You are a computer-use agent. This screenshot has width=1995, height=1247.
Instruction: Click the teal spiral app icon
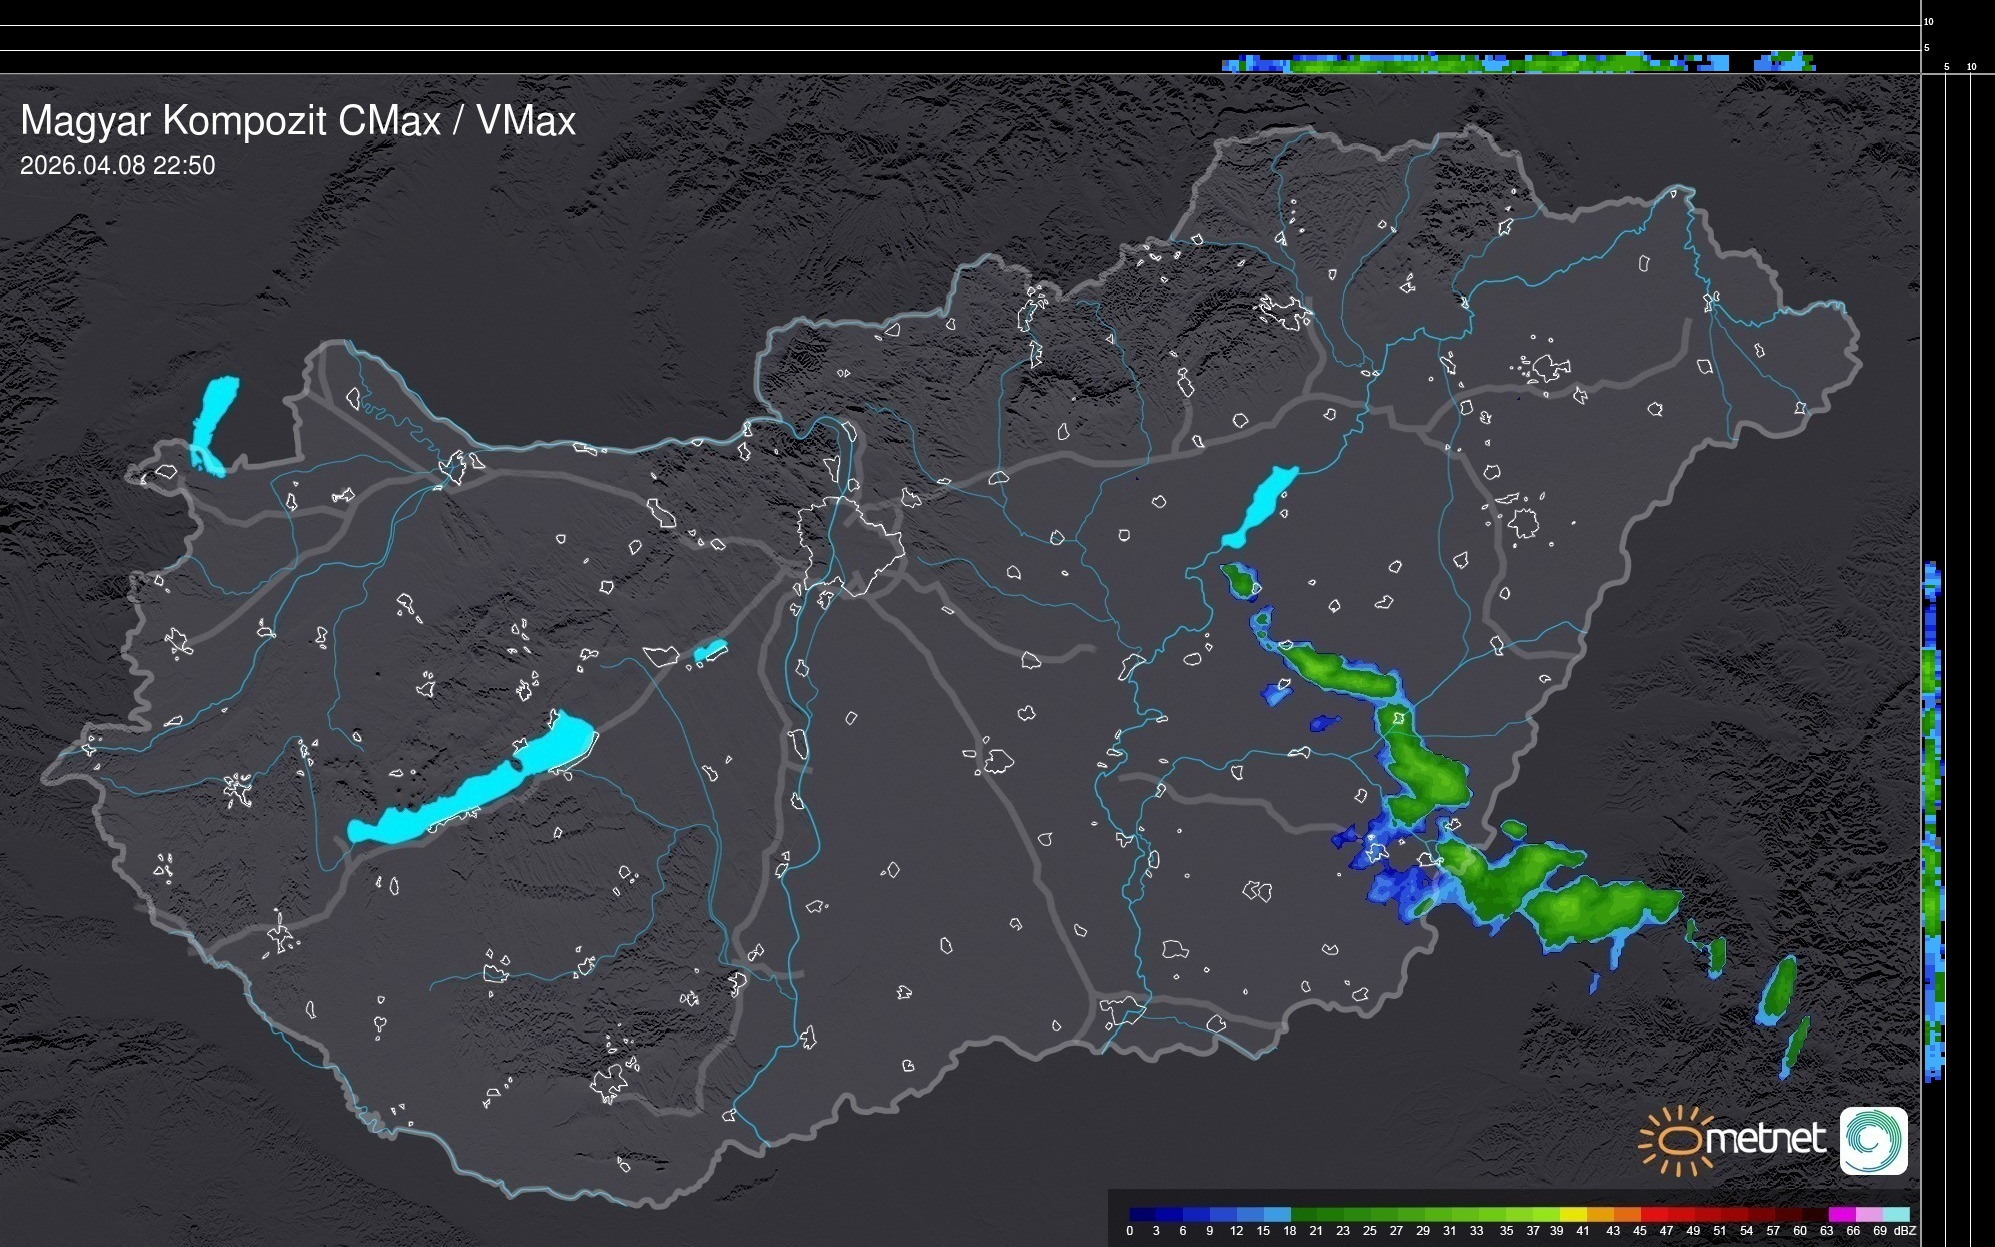[1873, 1140]
